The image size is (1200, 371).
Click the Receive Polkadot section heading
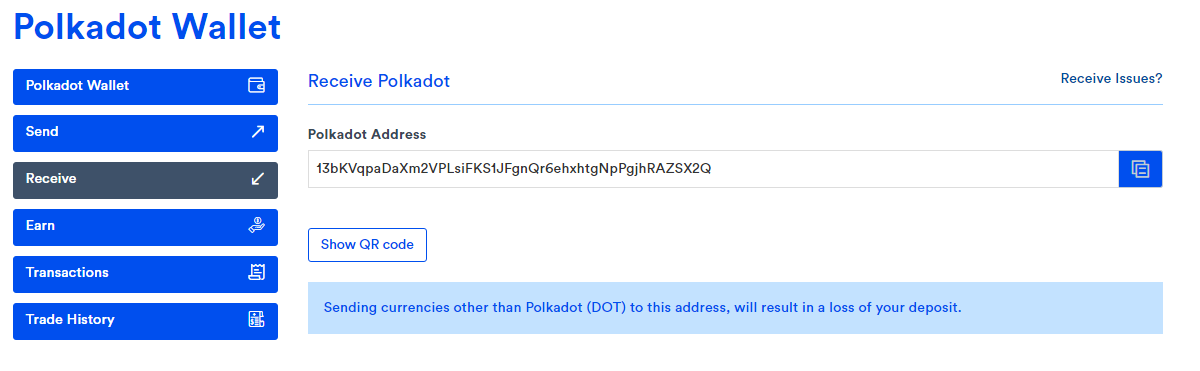(x=379, y=81)
